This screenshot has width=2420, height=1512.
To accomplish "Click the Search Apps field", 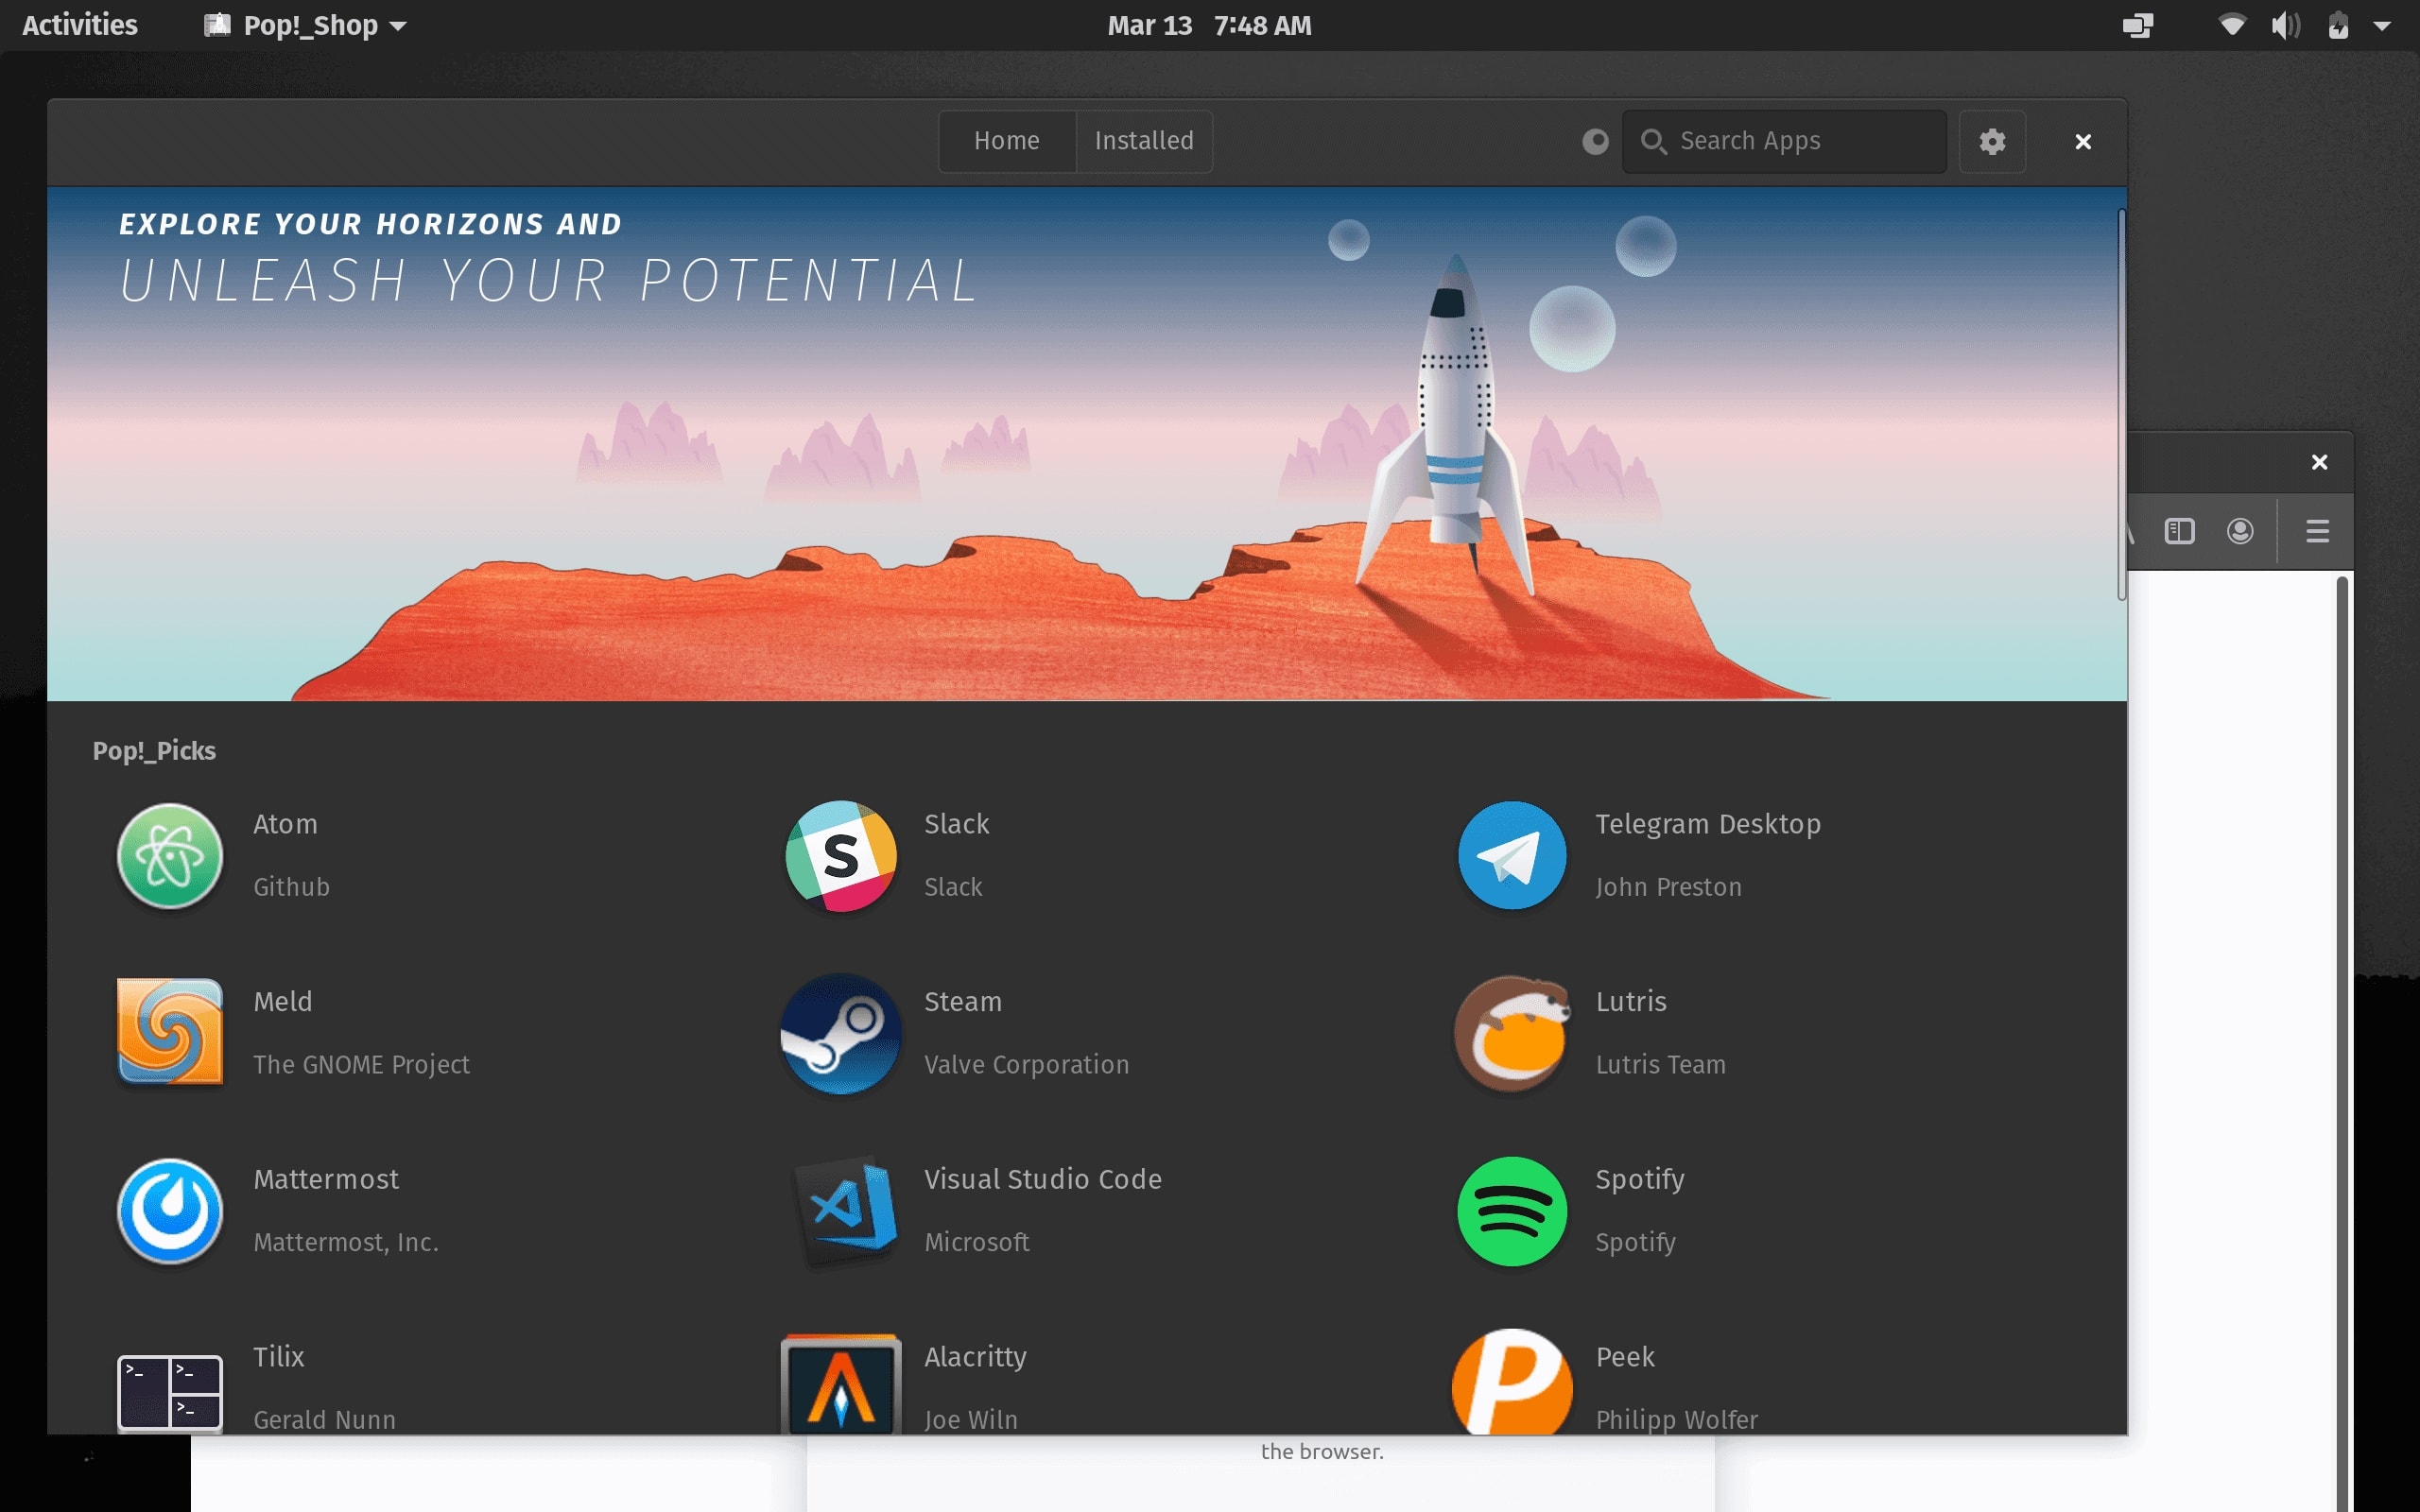I will pyautogui.click(x=1784, y=141).
